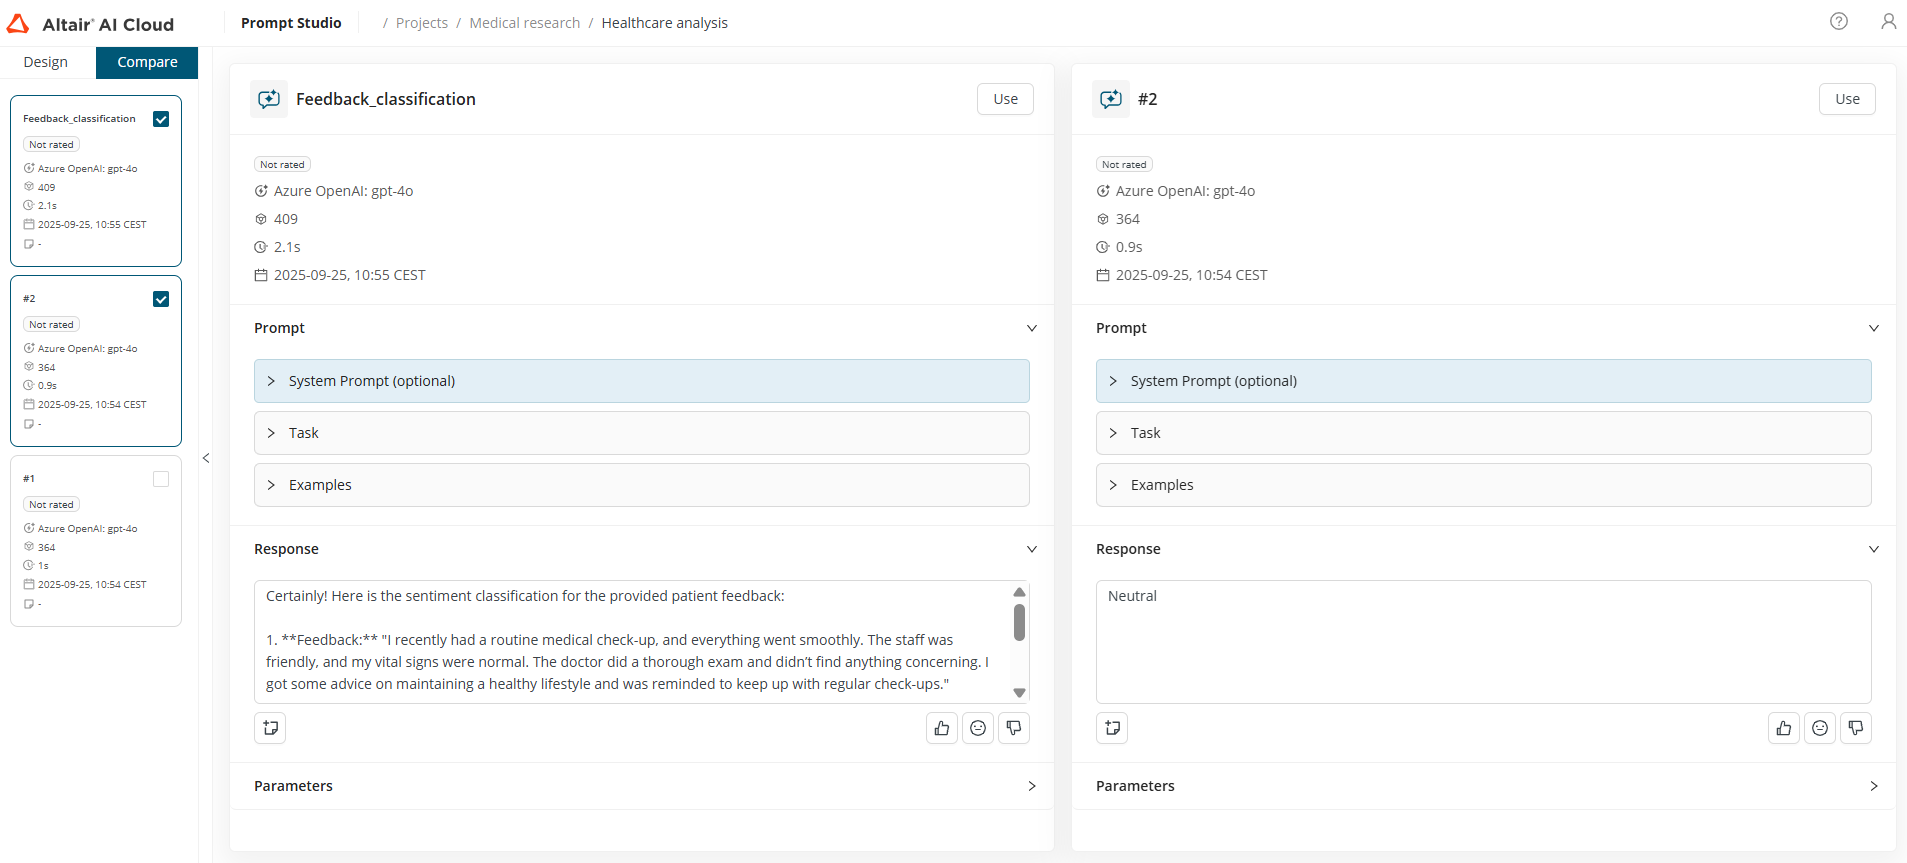Viewport: 1907px width, 863px height.
Task: Uncheck the #2 card checkbox
Action: (x=161, y=299)
